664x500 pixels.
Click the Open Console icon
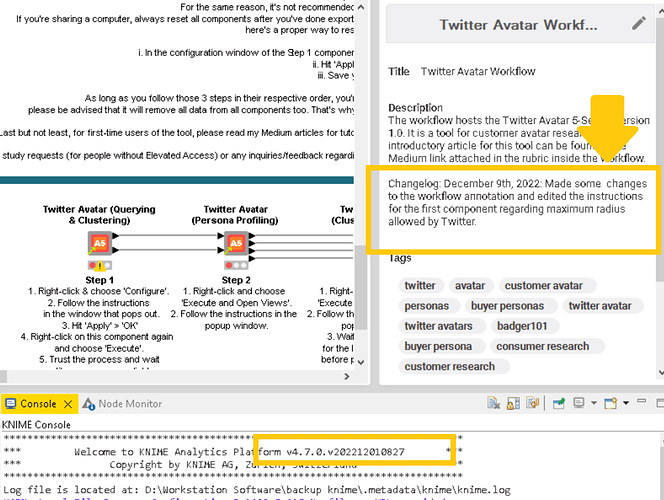point(611,403)
